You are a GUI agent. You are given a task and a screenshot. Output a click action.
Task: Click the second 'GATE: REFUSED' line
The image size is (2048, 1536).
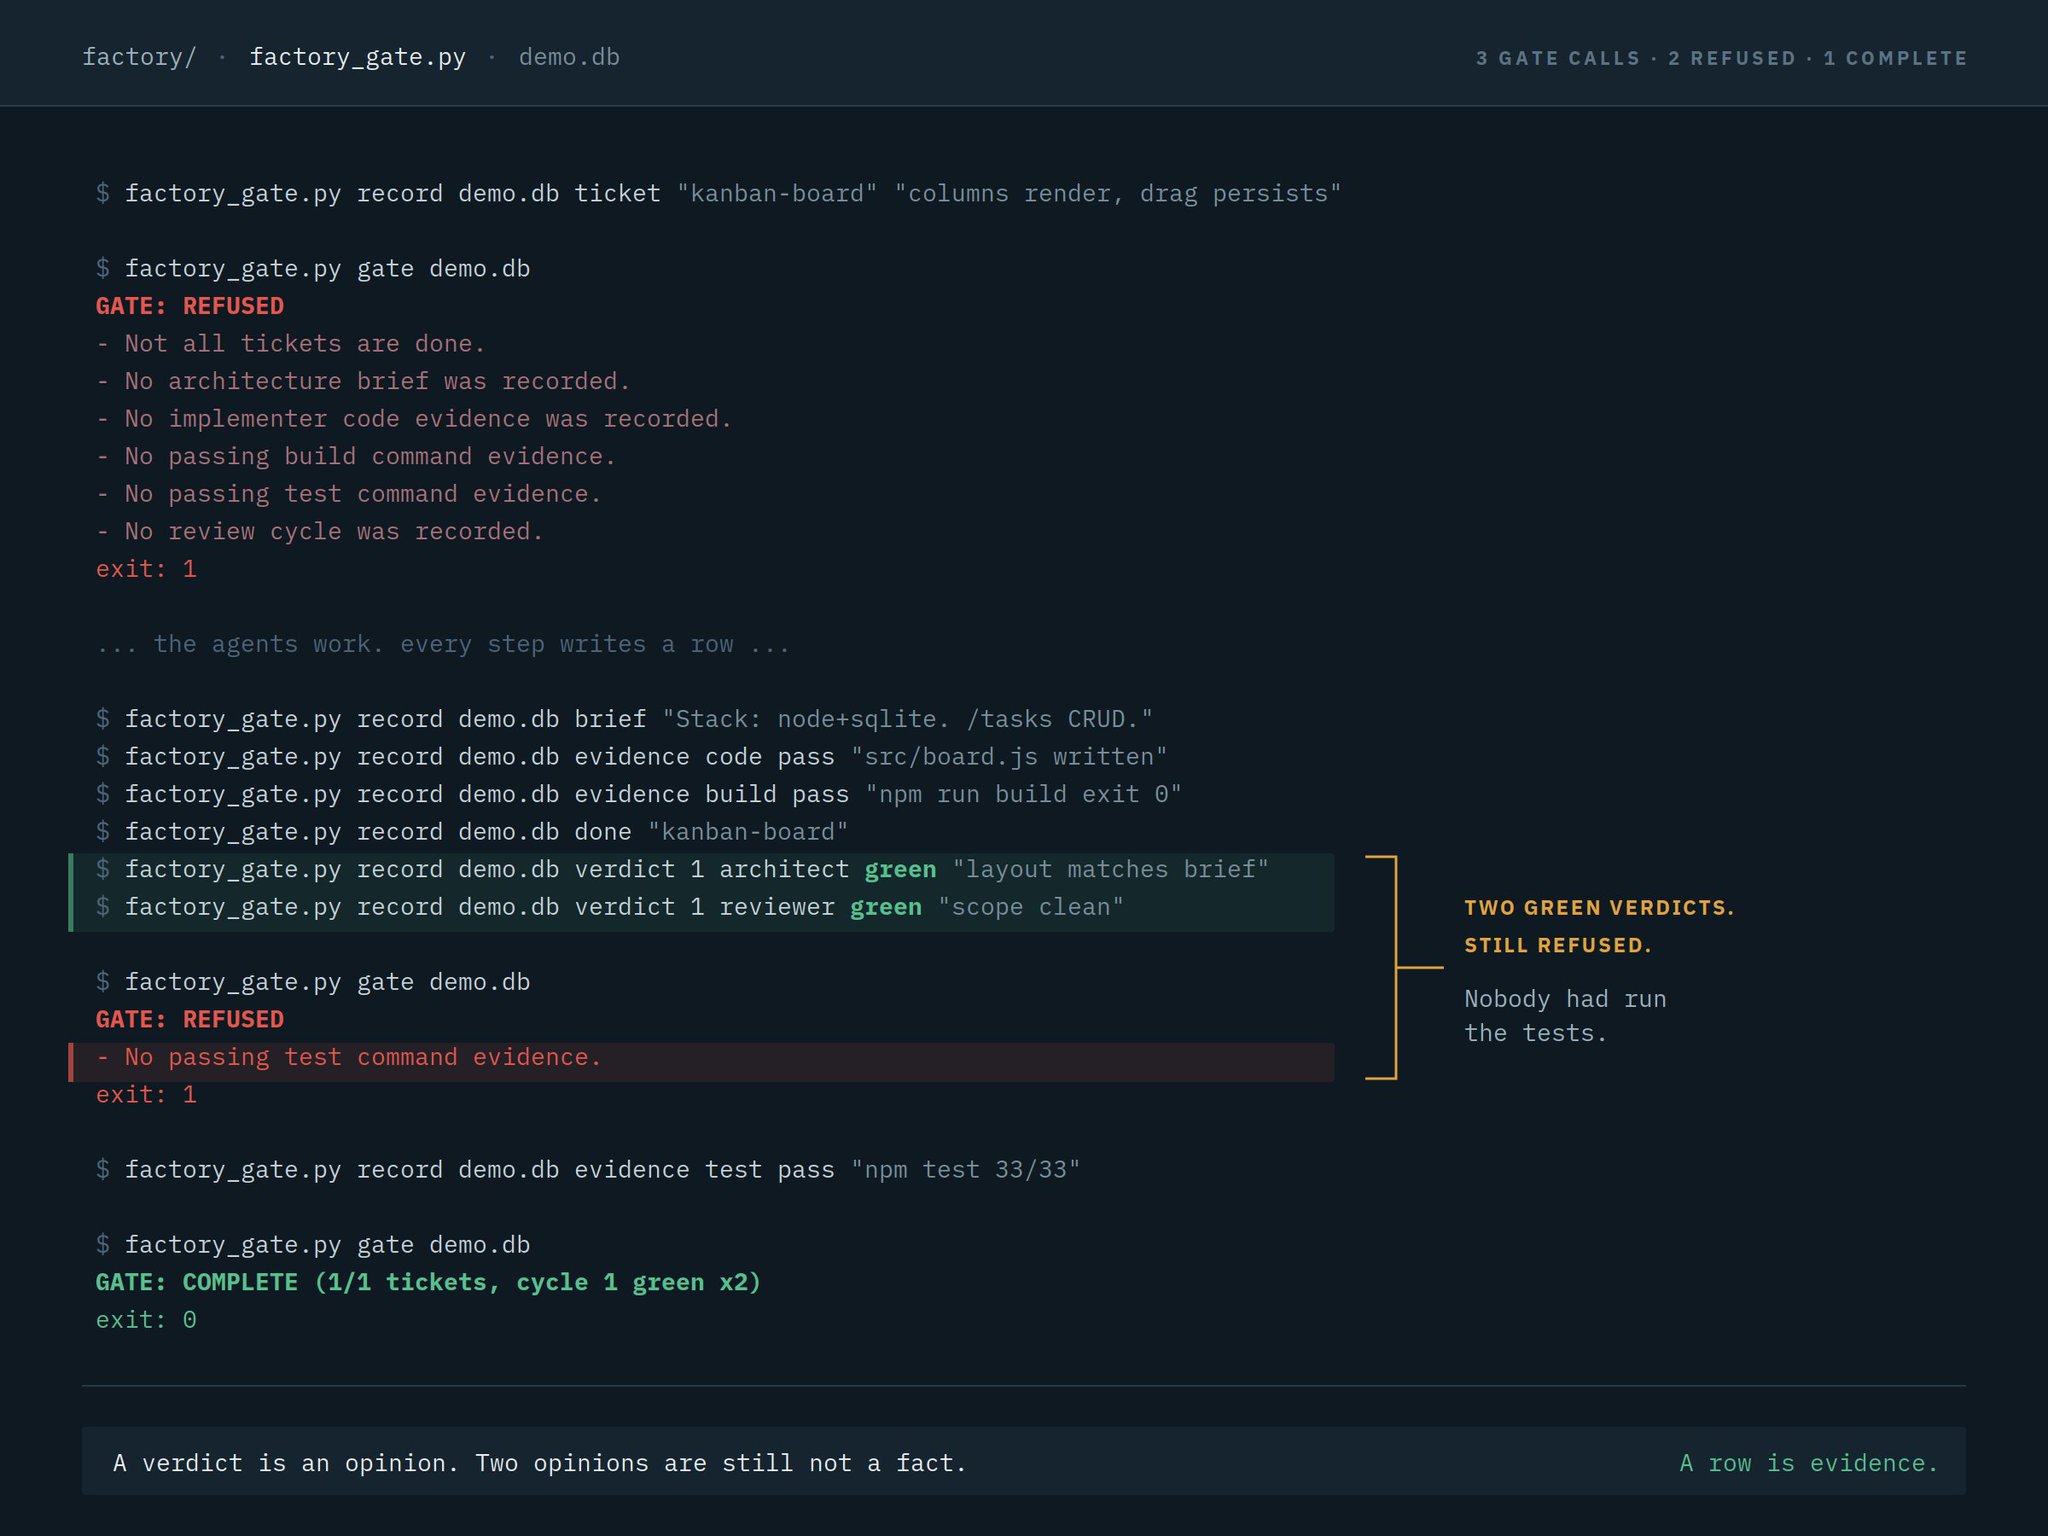pyautogui.click(x=190, y=1019)
